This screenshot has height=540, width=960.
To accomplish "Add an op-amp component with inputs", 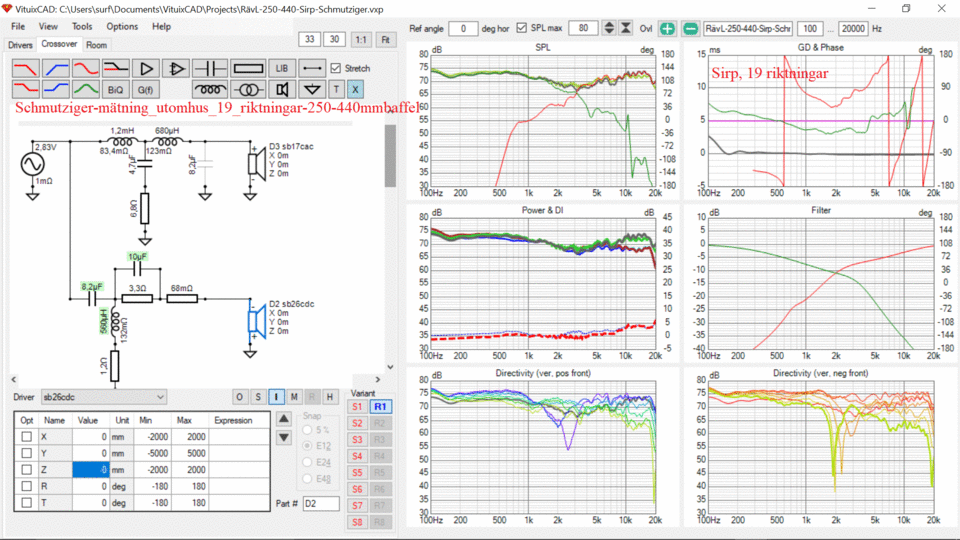I will click(x=176, y=68).
